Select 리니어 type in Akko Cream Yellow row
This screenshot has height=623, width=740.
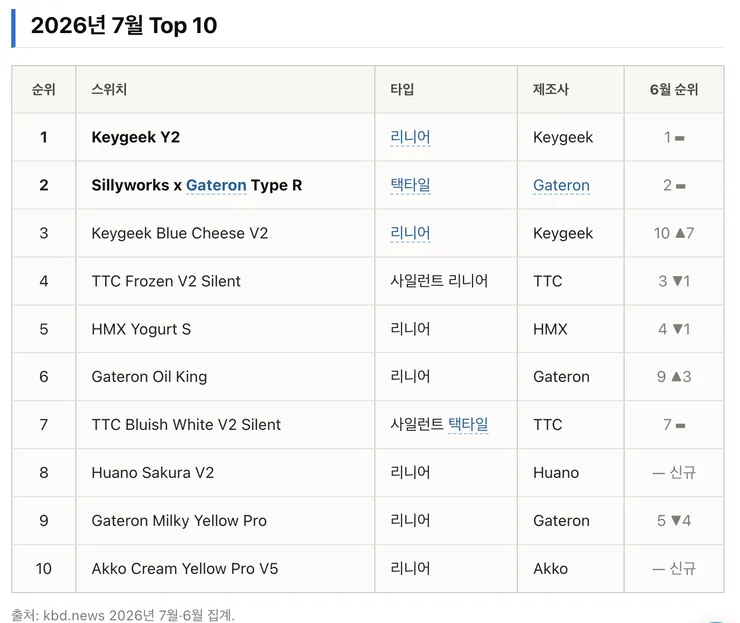click(x=410, y=569)
